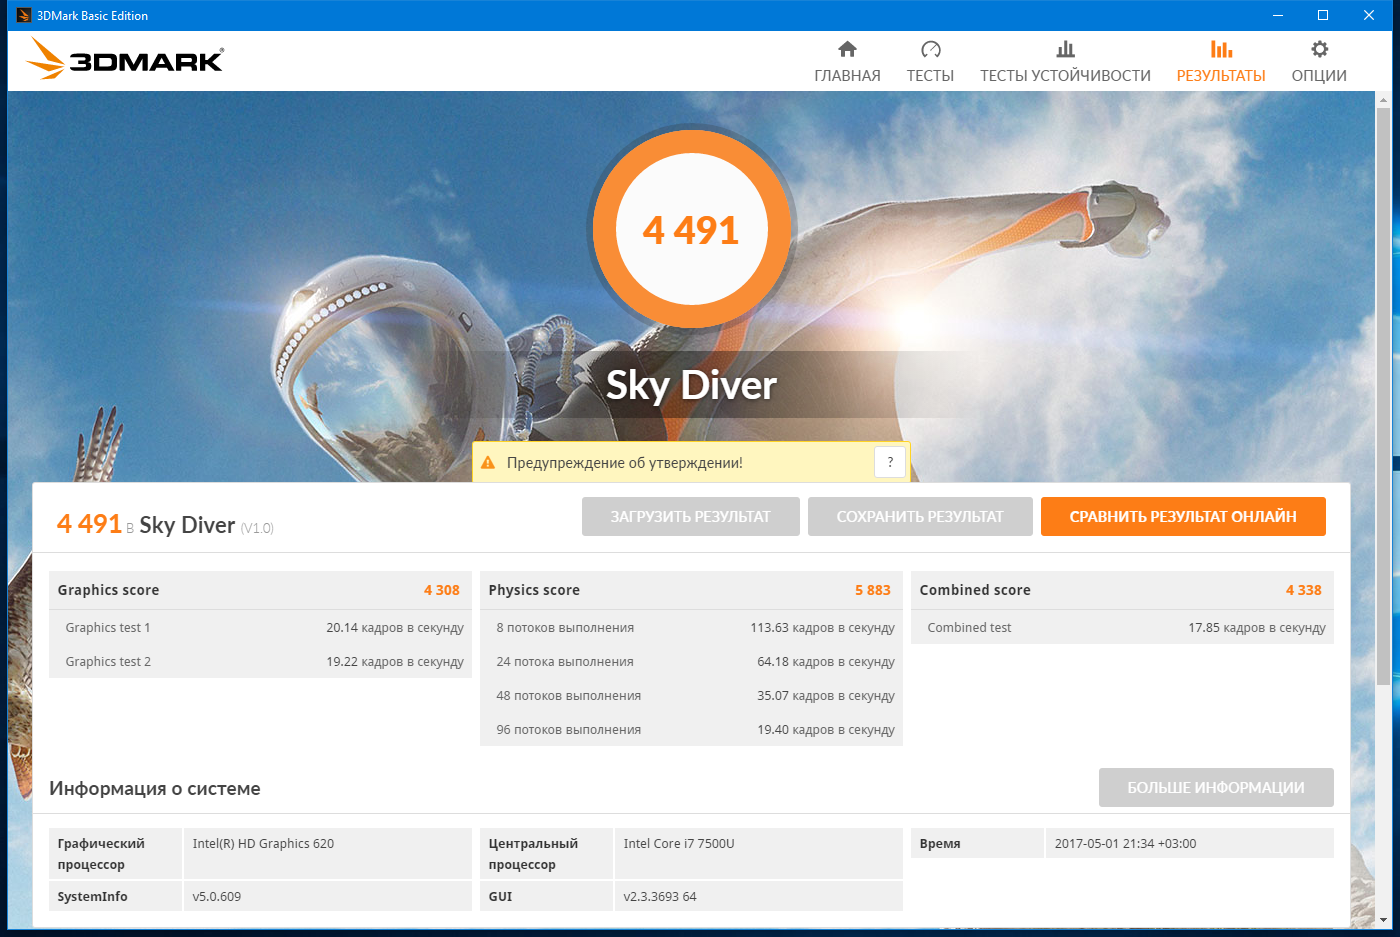This screenshot has width=1400, height=937.
Task: Click the Physics score value 5 883
Action: [x=873, y=590]
